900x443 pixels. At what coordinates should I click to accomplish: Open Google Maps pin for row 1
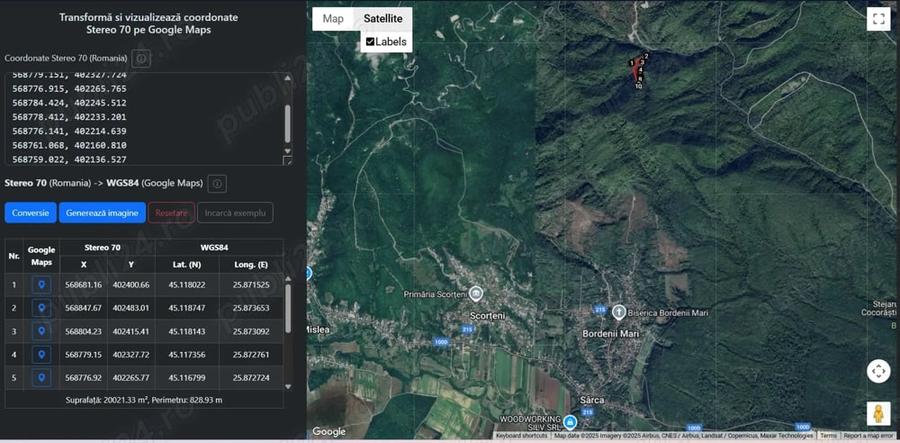click(41, 285)
